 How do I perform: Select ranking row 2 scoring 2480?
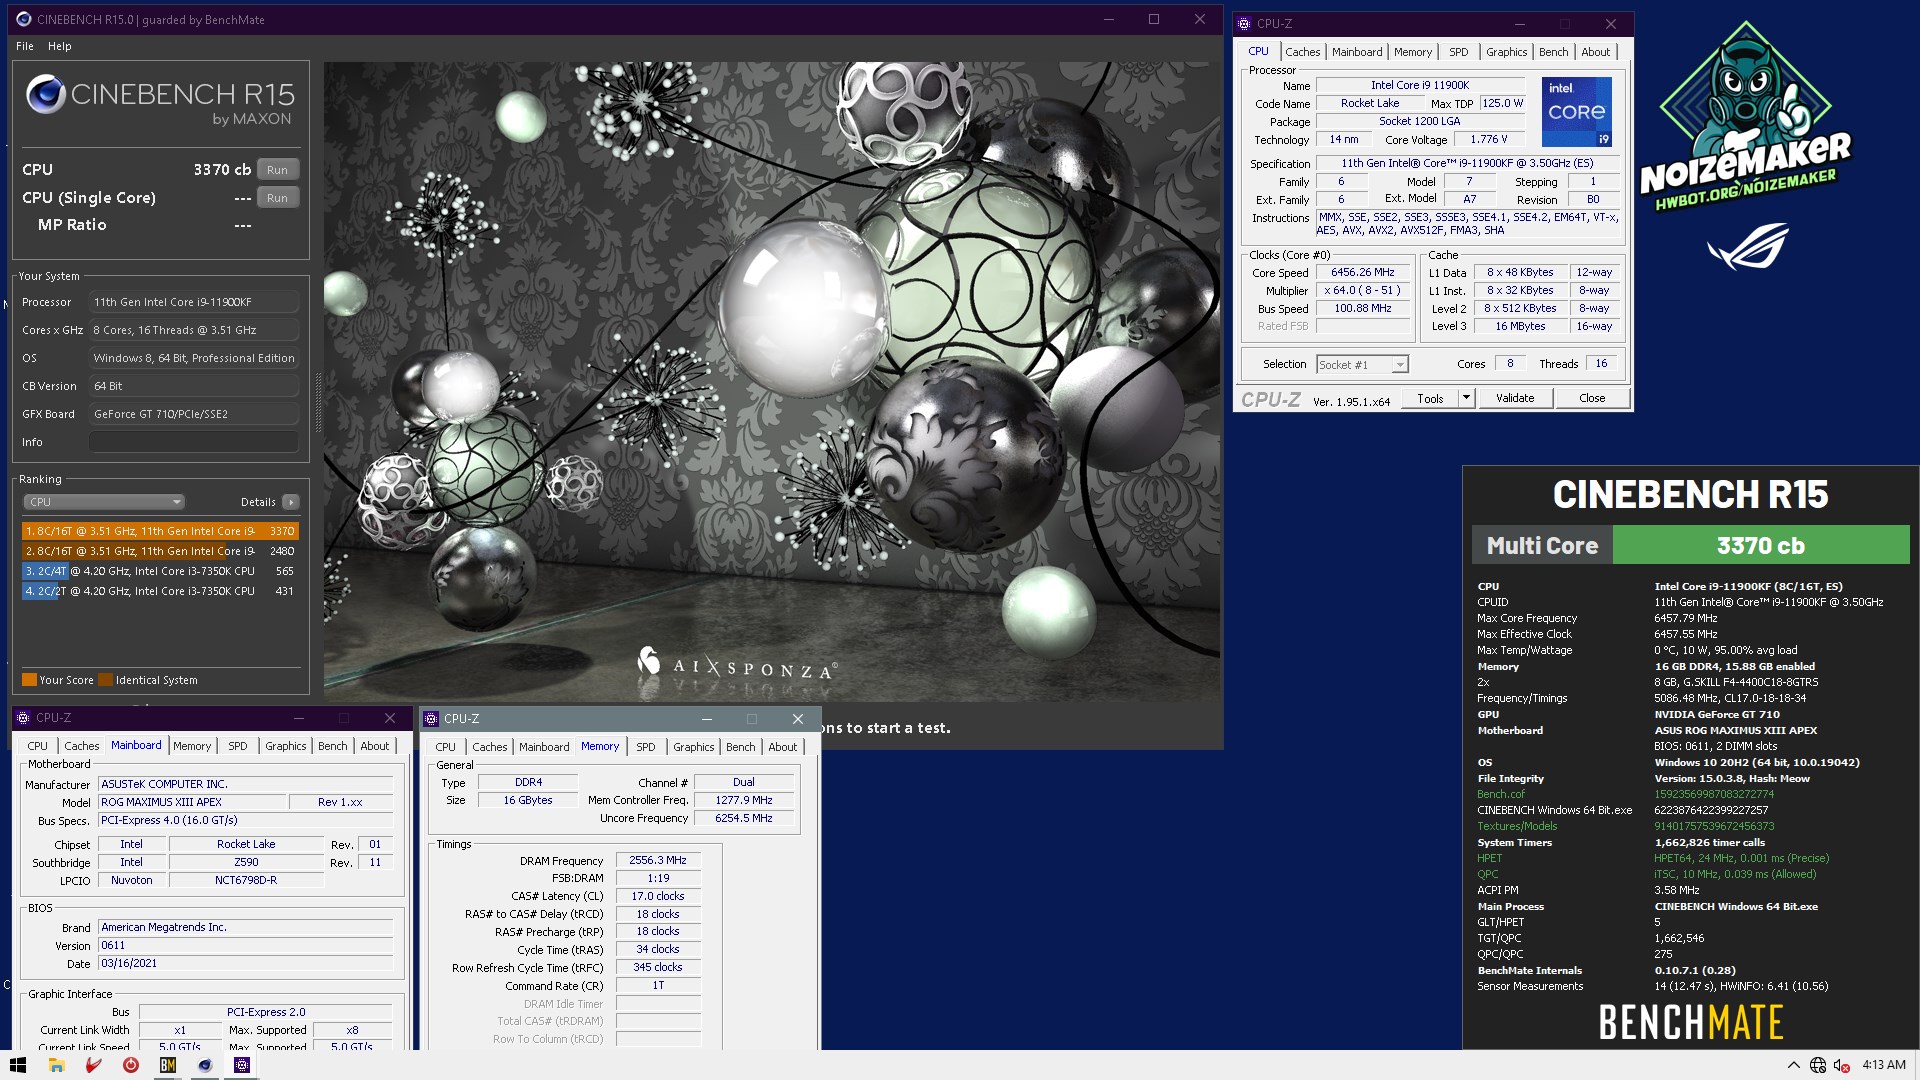click(160, 551)
